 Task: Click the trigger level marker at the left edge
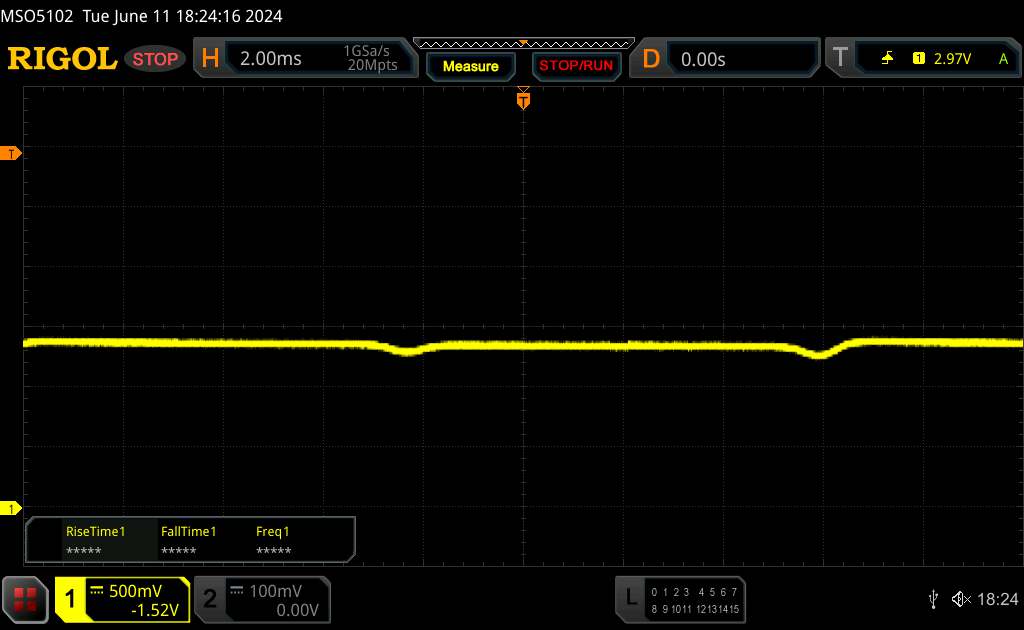(x=10, y=153)
